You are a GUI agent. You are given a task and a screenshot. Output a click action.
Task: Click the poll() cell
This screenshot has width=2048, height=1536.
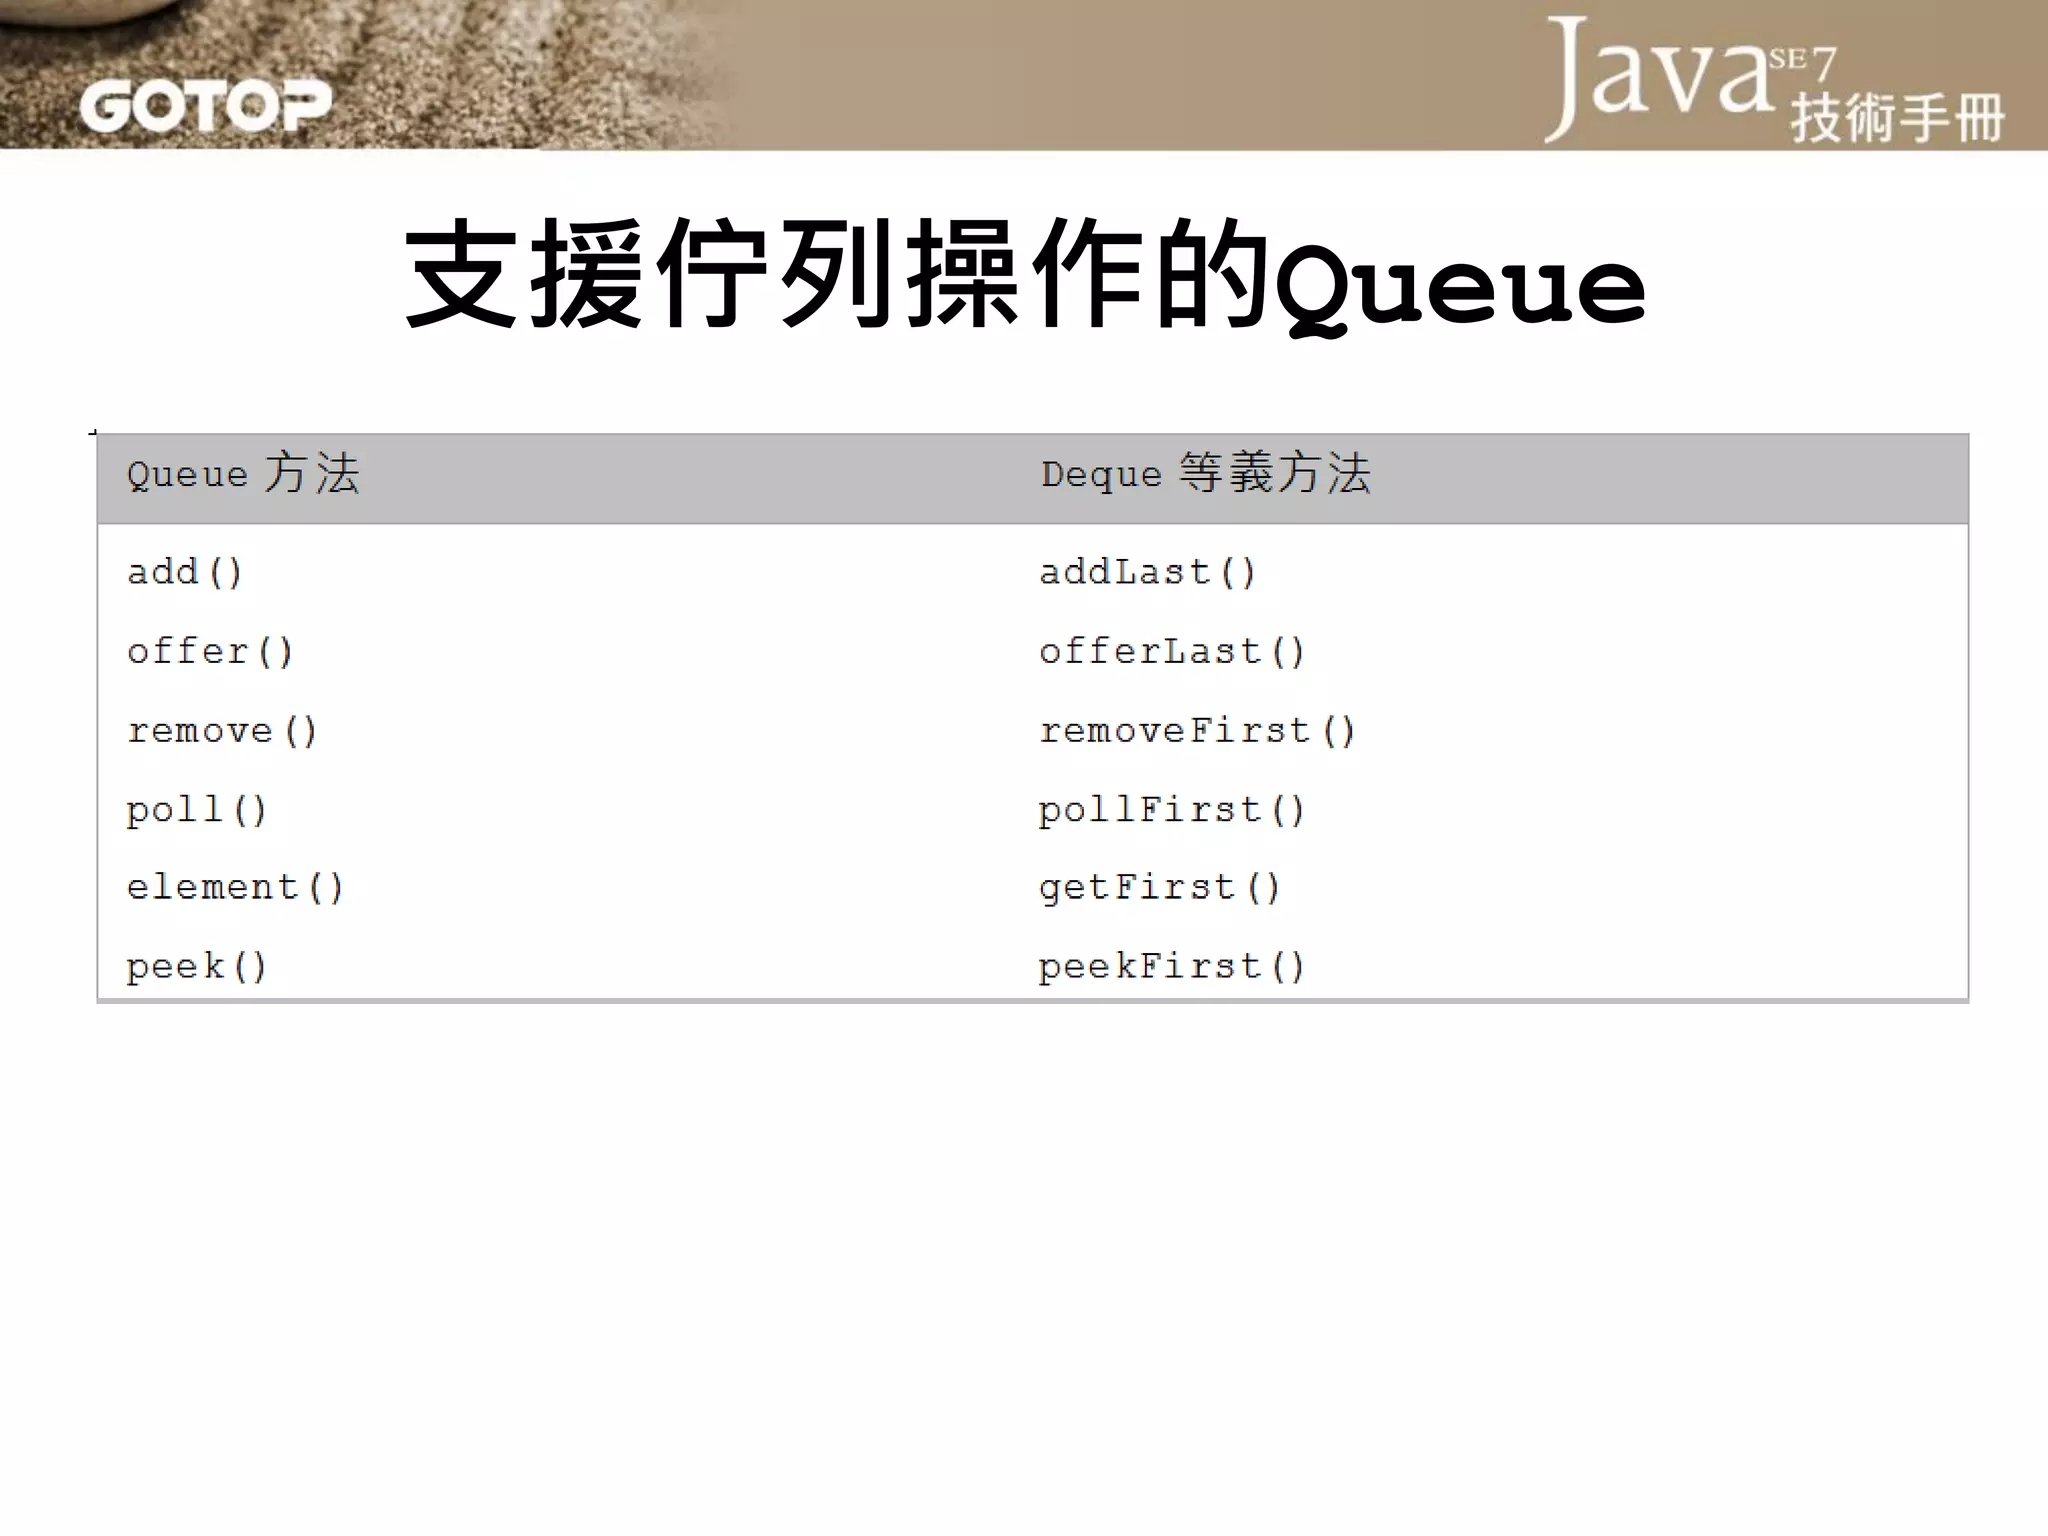197,809
